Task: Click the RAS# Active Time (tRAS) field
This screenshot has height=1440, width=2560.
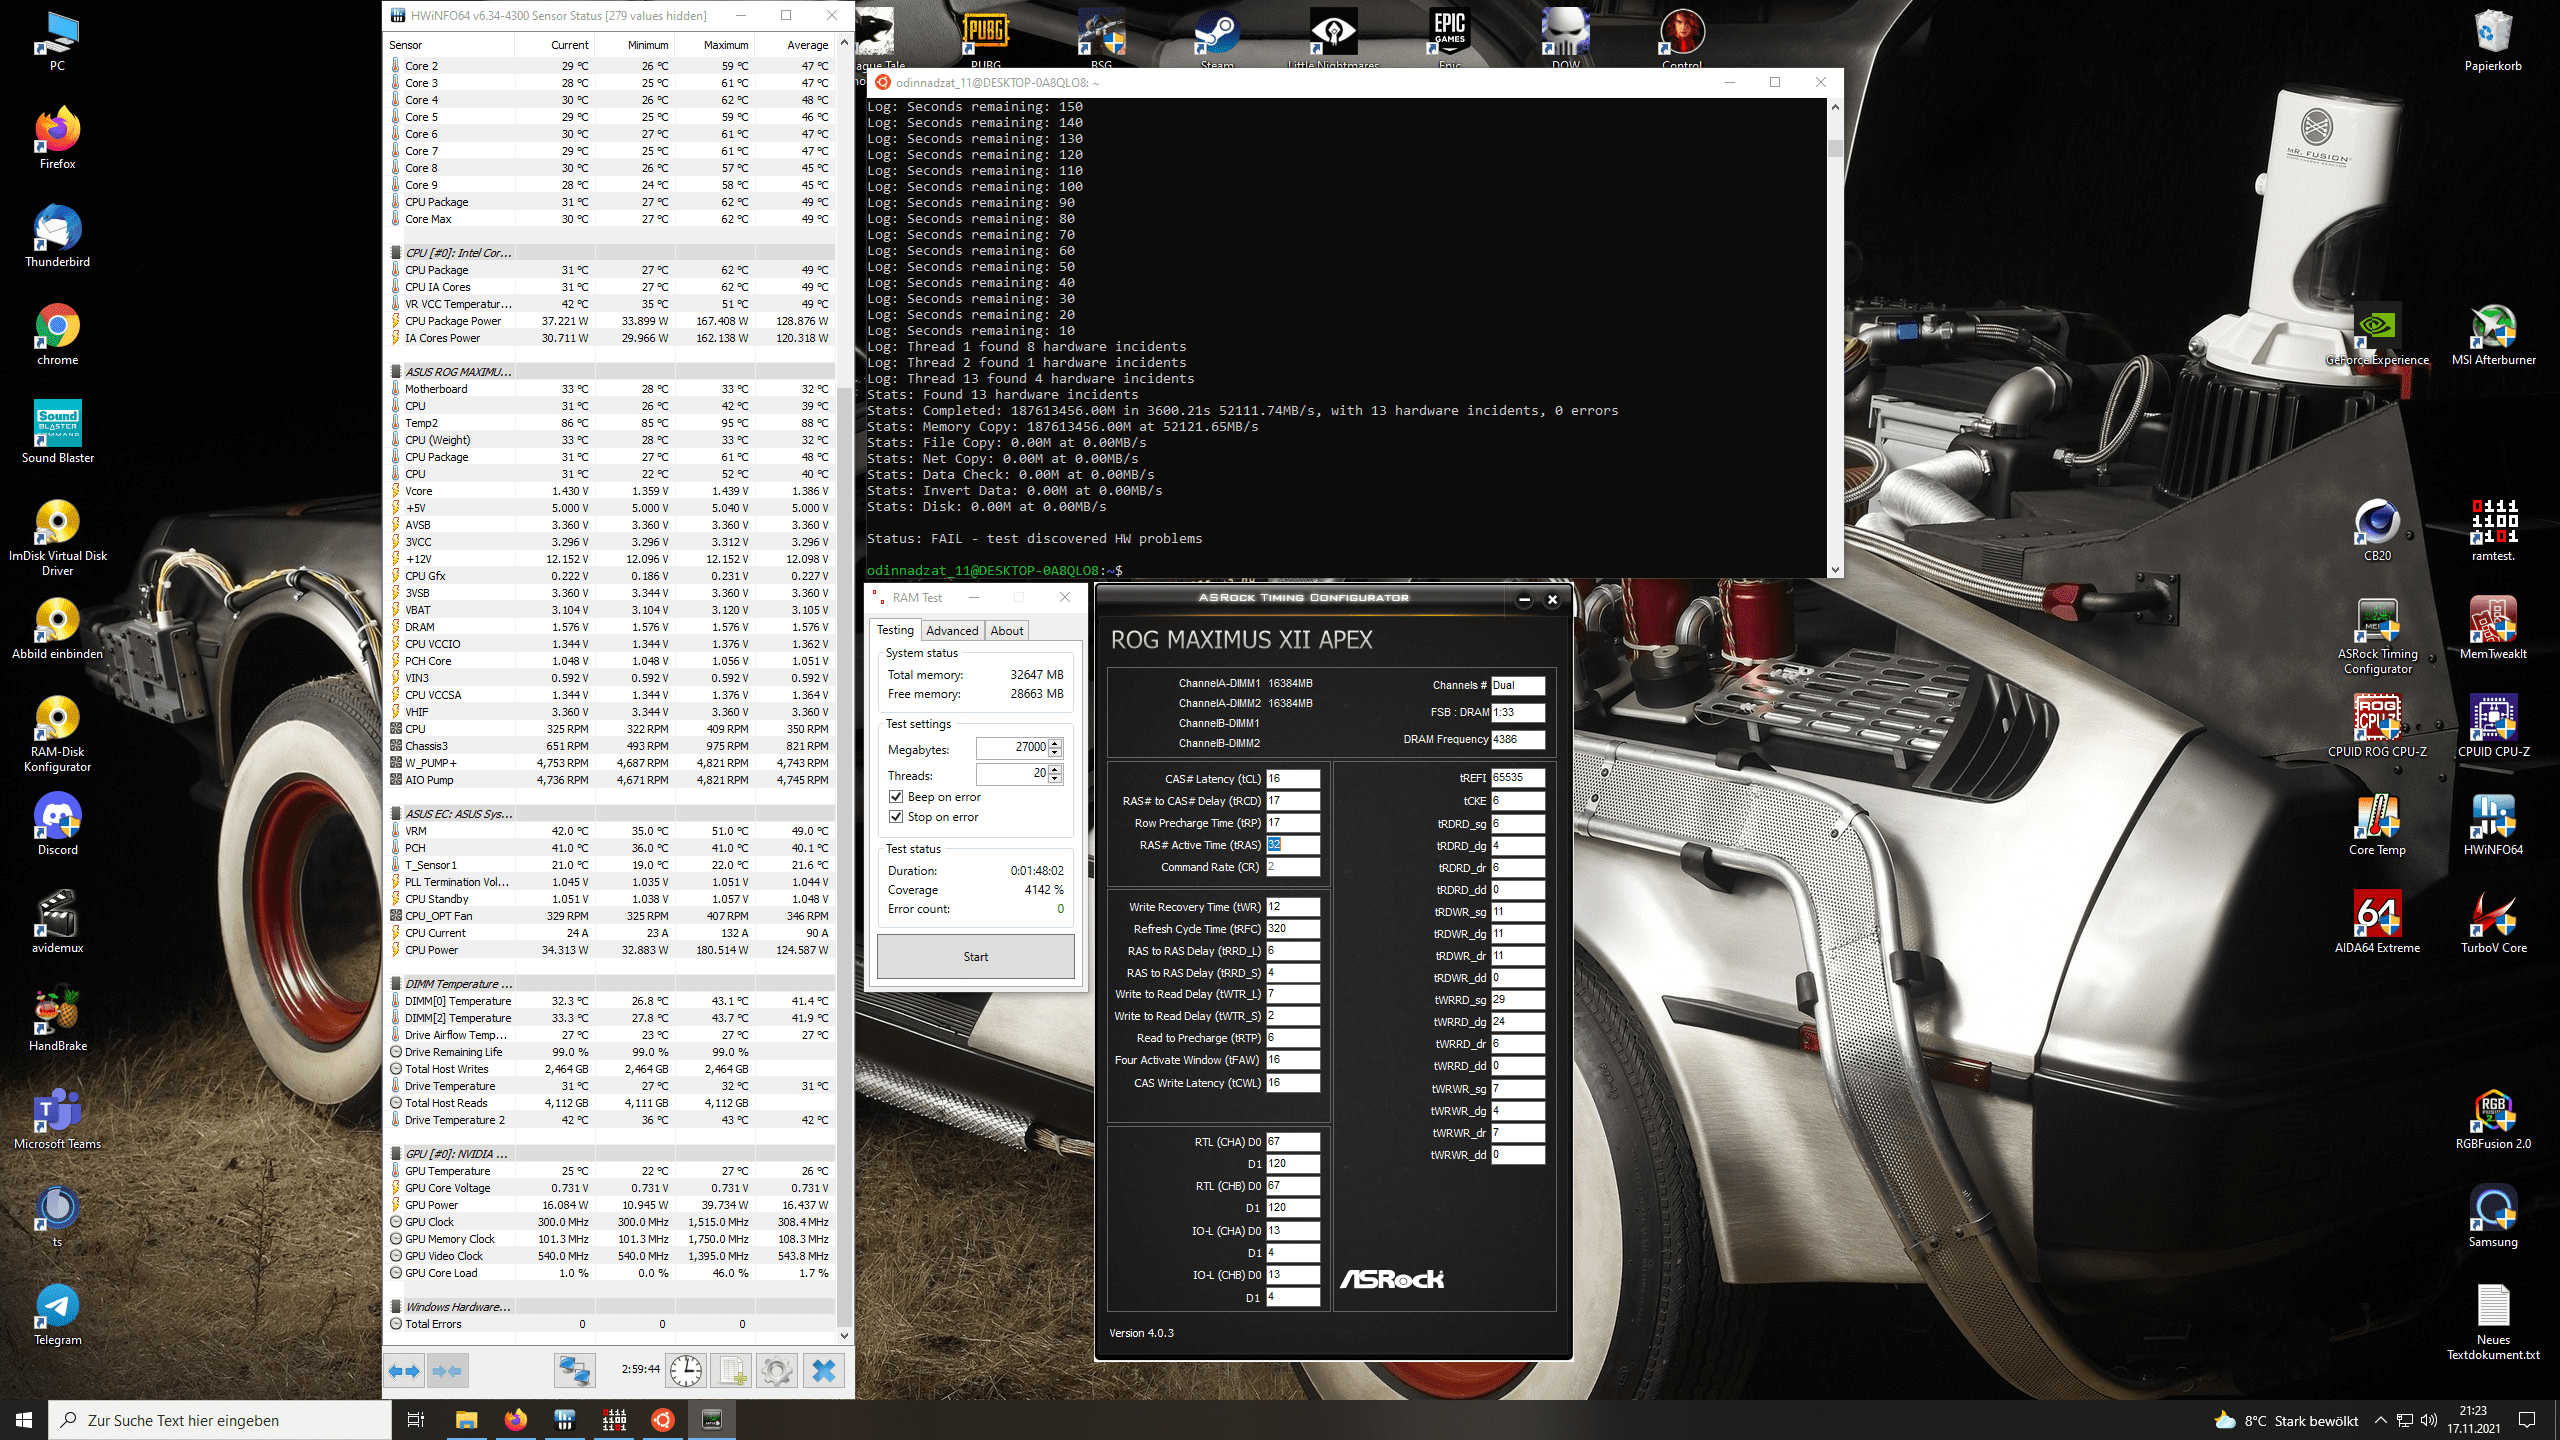Action: [1293, 844]
